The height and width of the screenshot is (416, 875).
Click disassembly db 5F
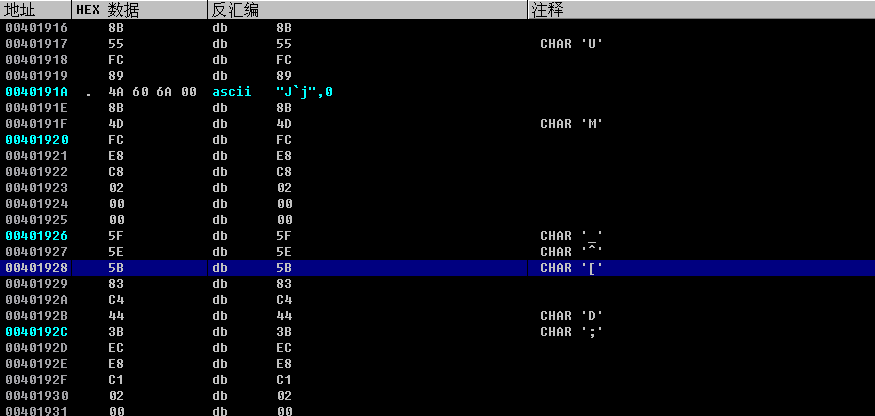click(x=252, y=236)
